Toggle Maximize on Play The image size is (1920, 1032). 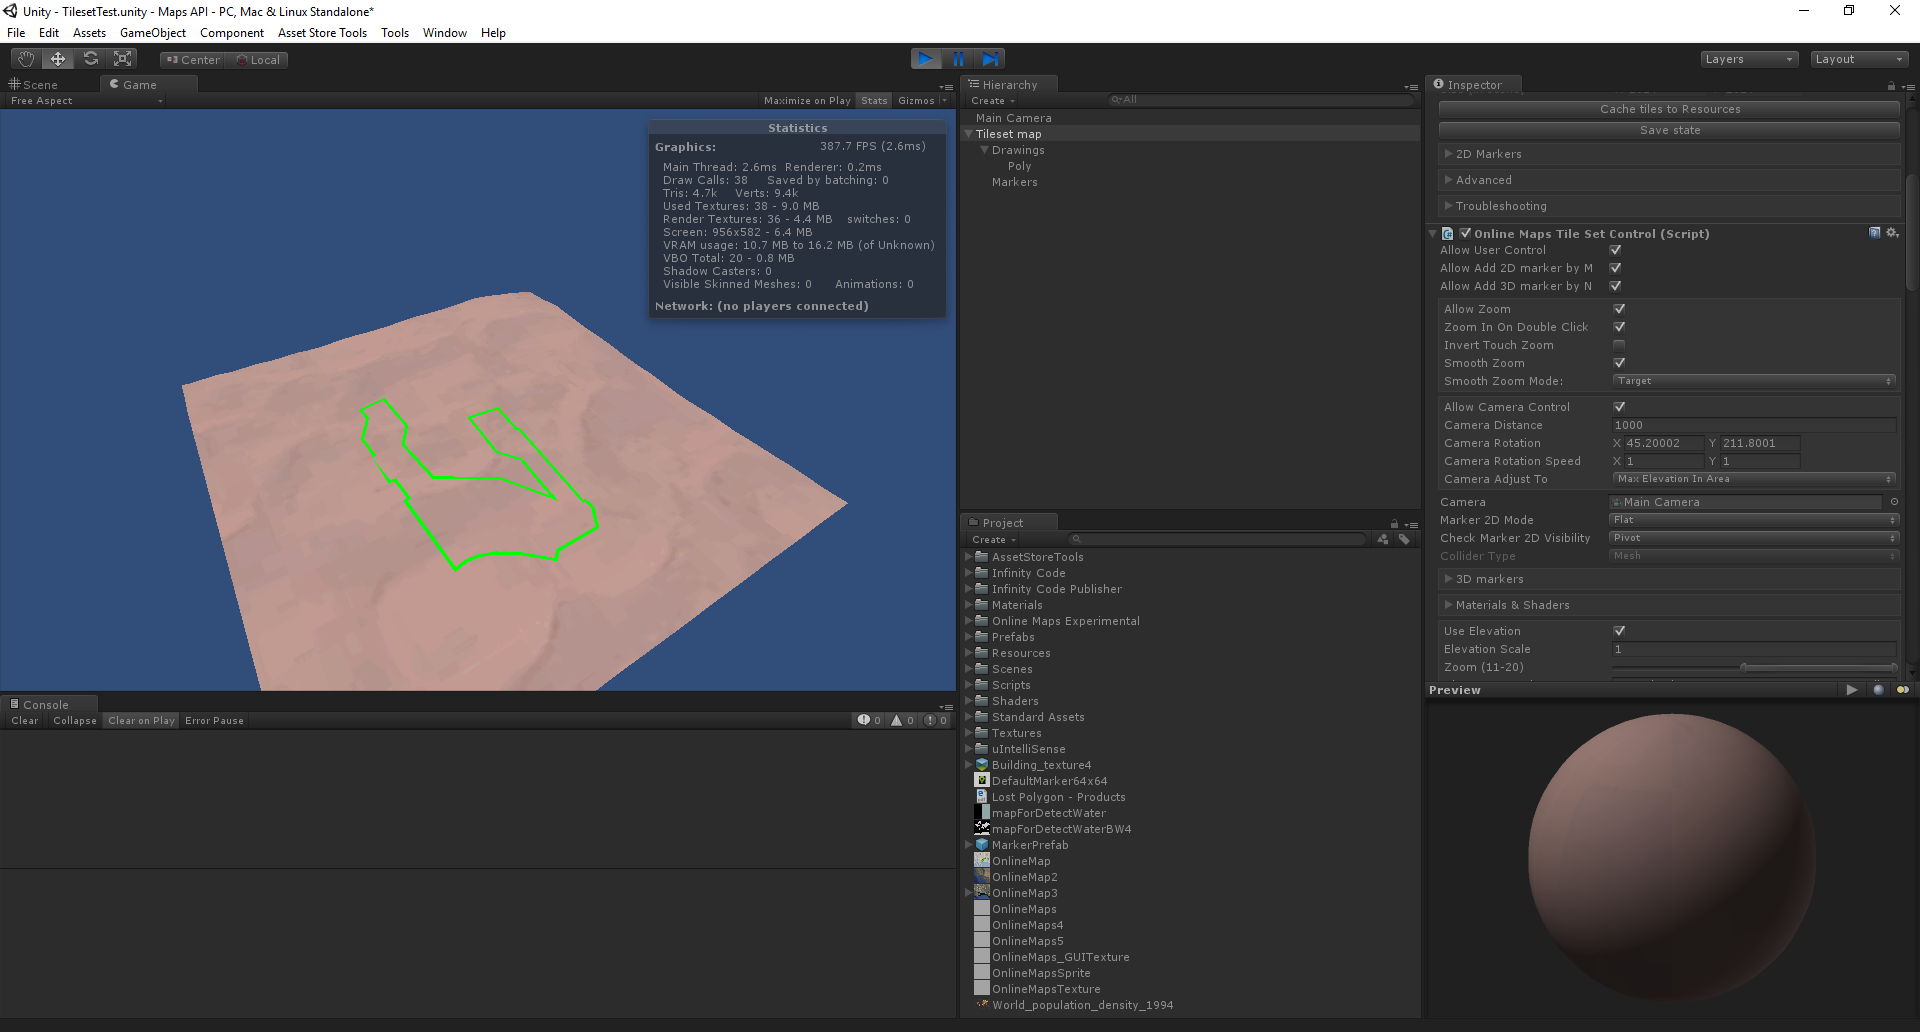(807, 101)
